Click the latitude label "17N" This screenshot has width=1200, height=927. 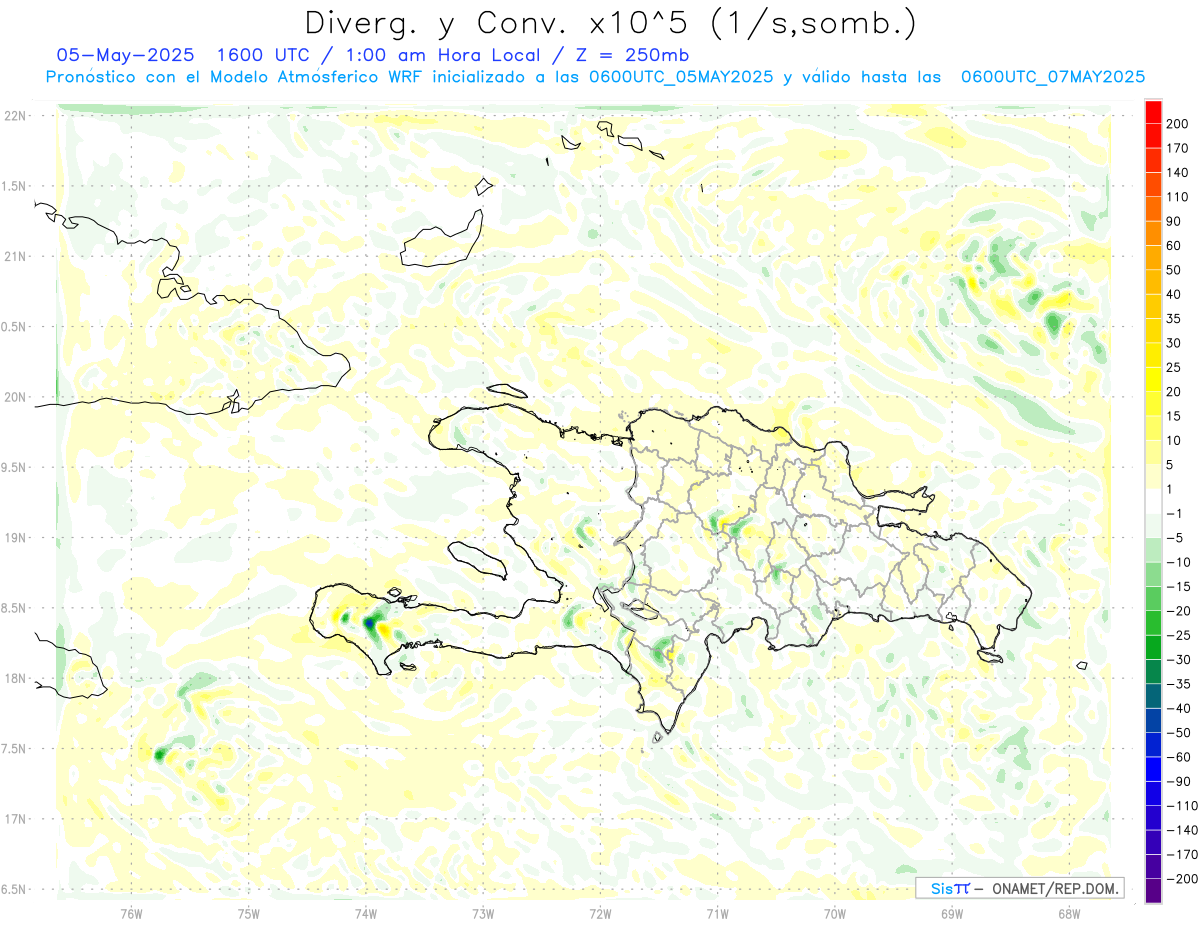coord(14,819)
